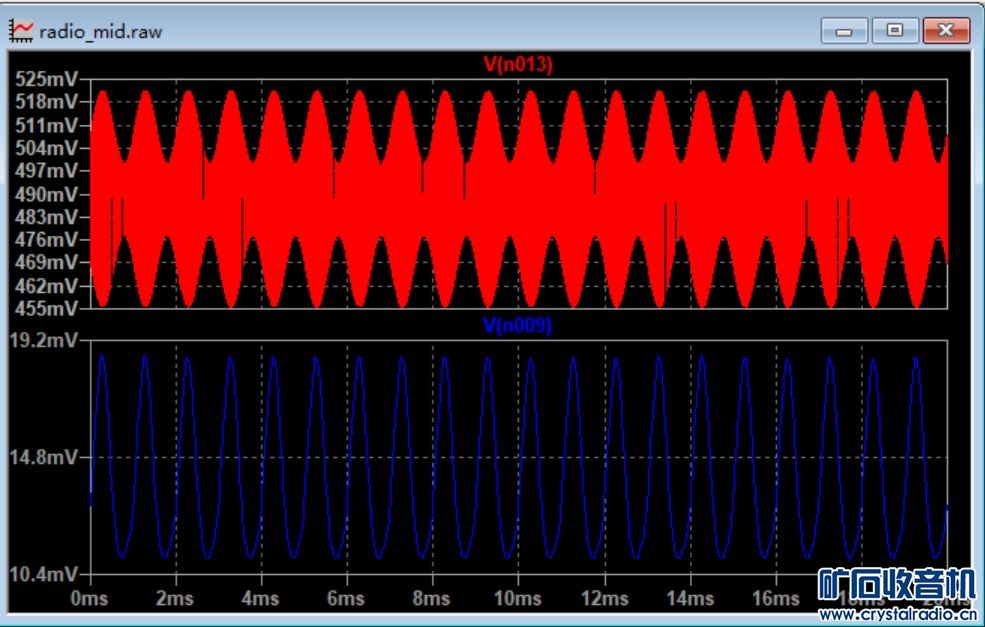This screenshot has width=985, height=627.
Task: Click the 19.2mV axis label
Action: pos(44,341)
